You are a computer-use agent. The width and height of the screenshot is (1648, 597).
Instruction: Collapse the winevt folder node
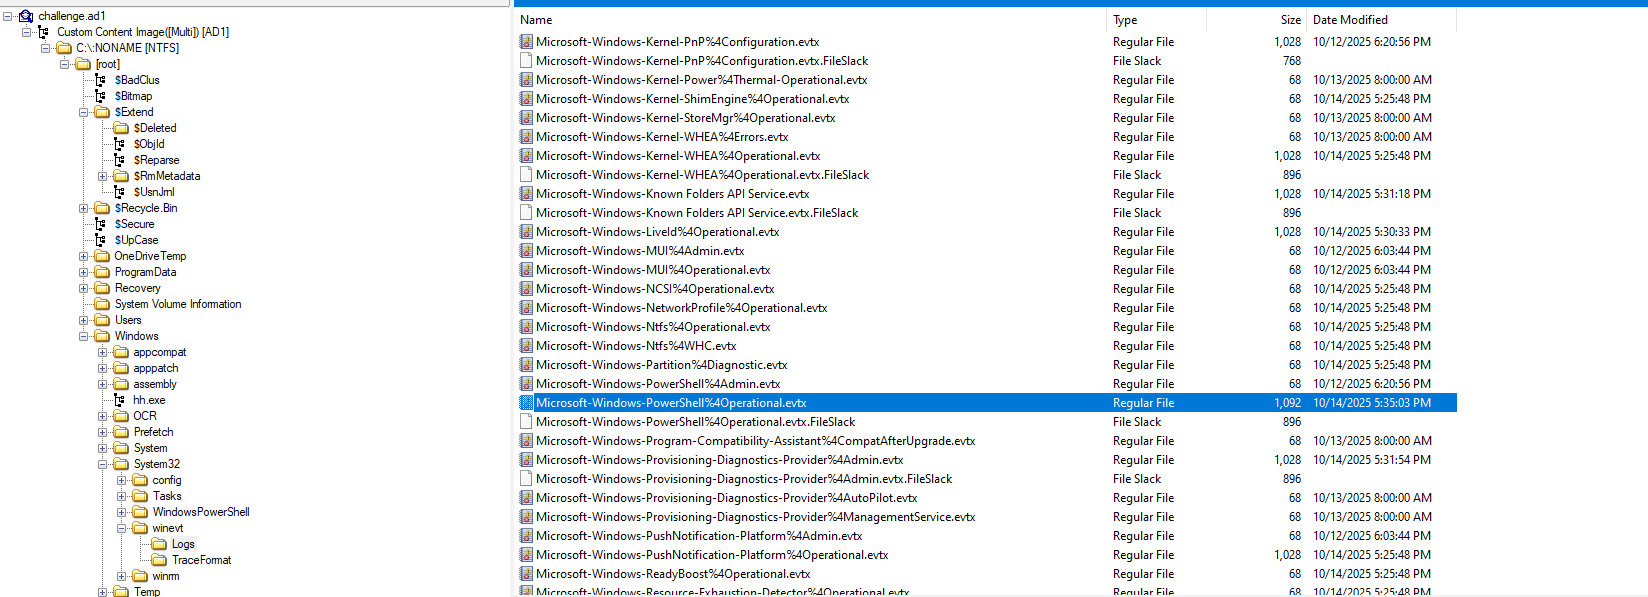click(122, 528)
